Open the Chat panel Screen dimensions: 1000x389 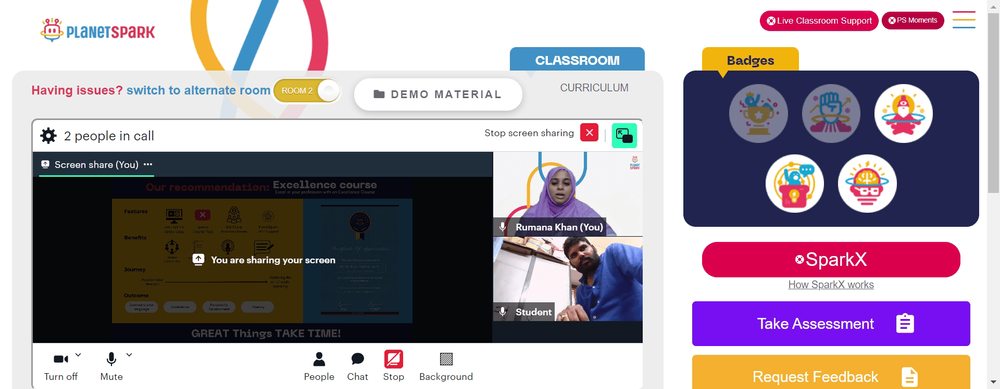[x=358, y=367]
